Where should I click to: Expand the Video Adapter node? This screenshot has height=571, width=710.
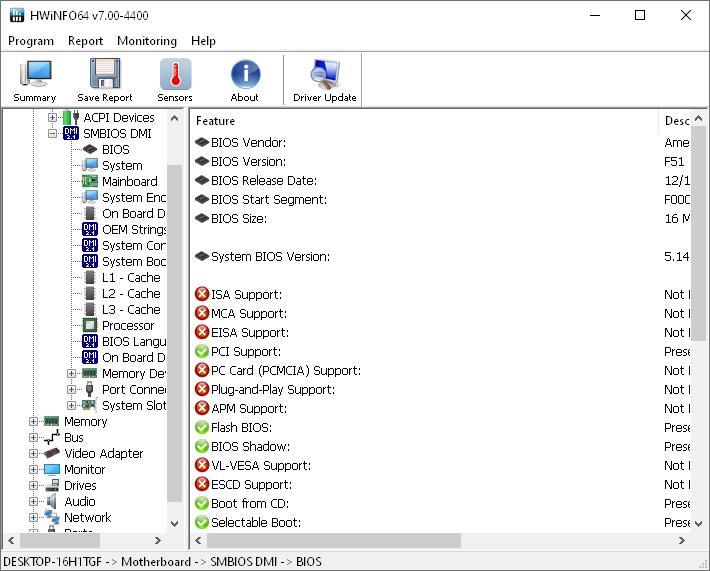pos(33,453)
